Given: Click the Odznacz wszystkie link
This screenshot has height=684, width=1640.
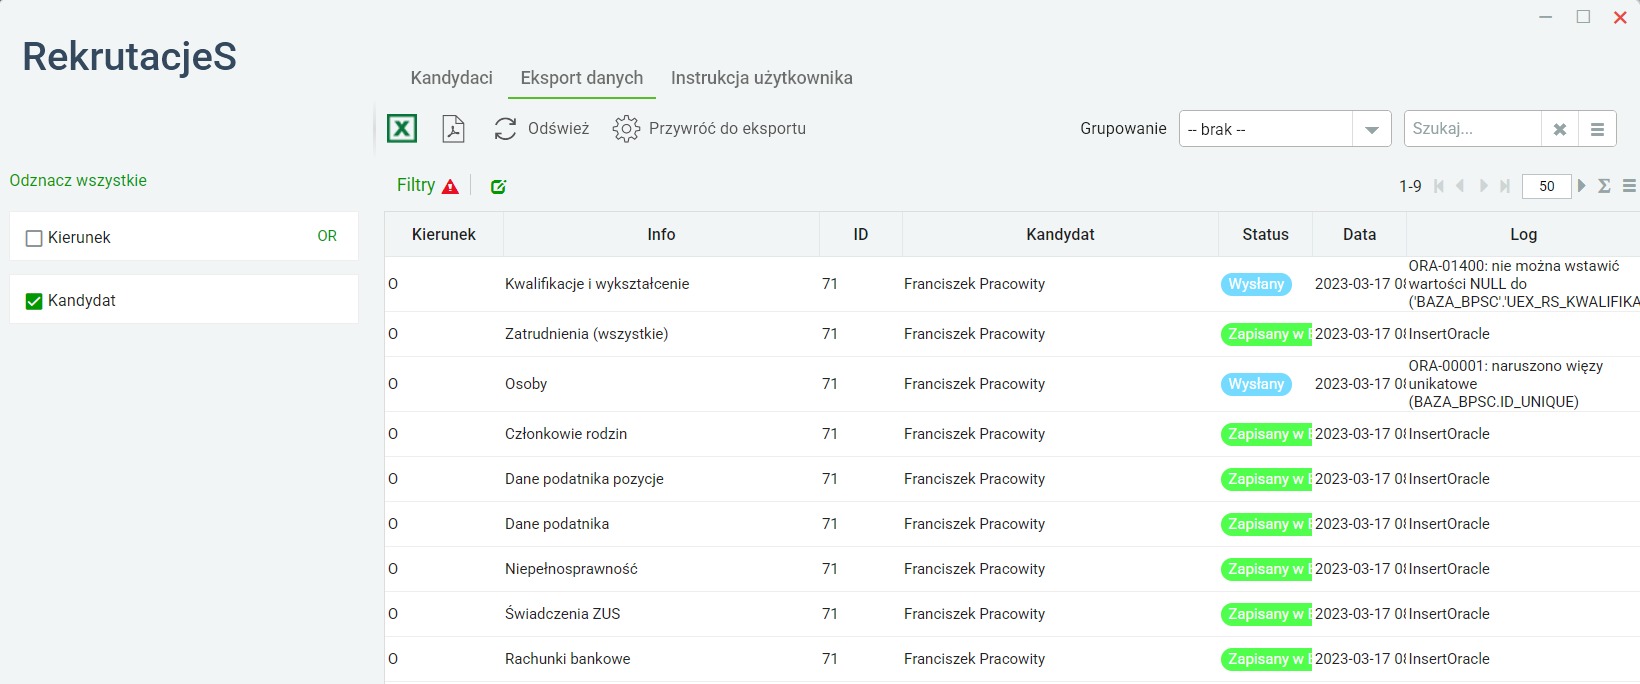Looking at the screenshot, I should click(x=78, y=181).
